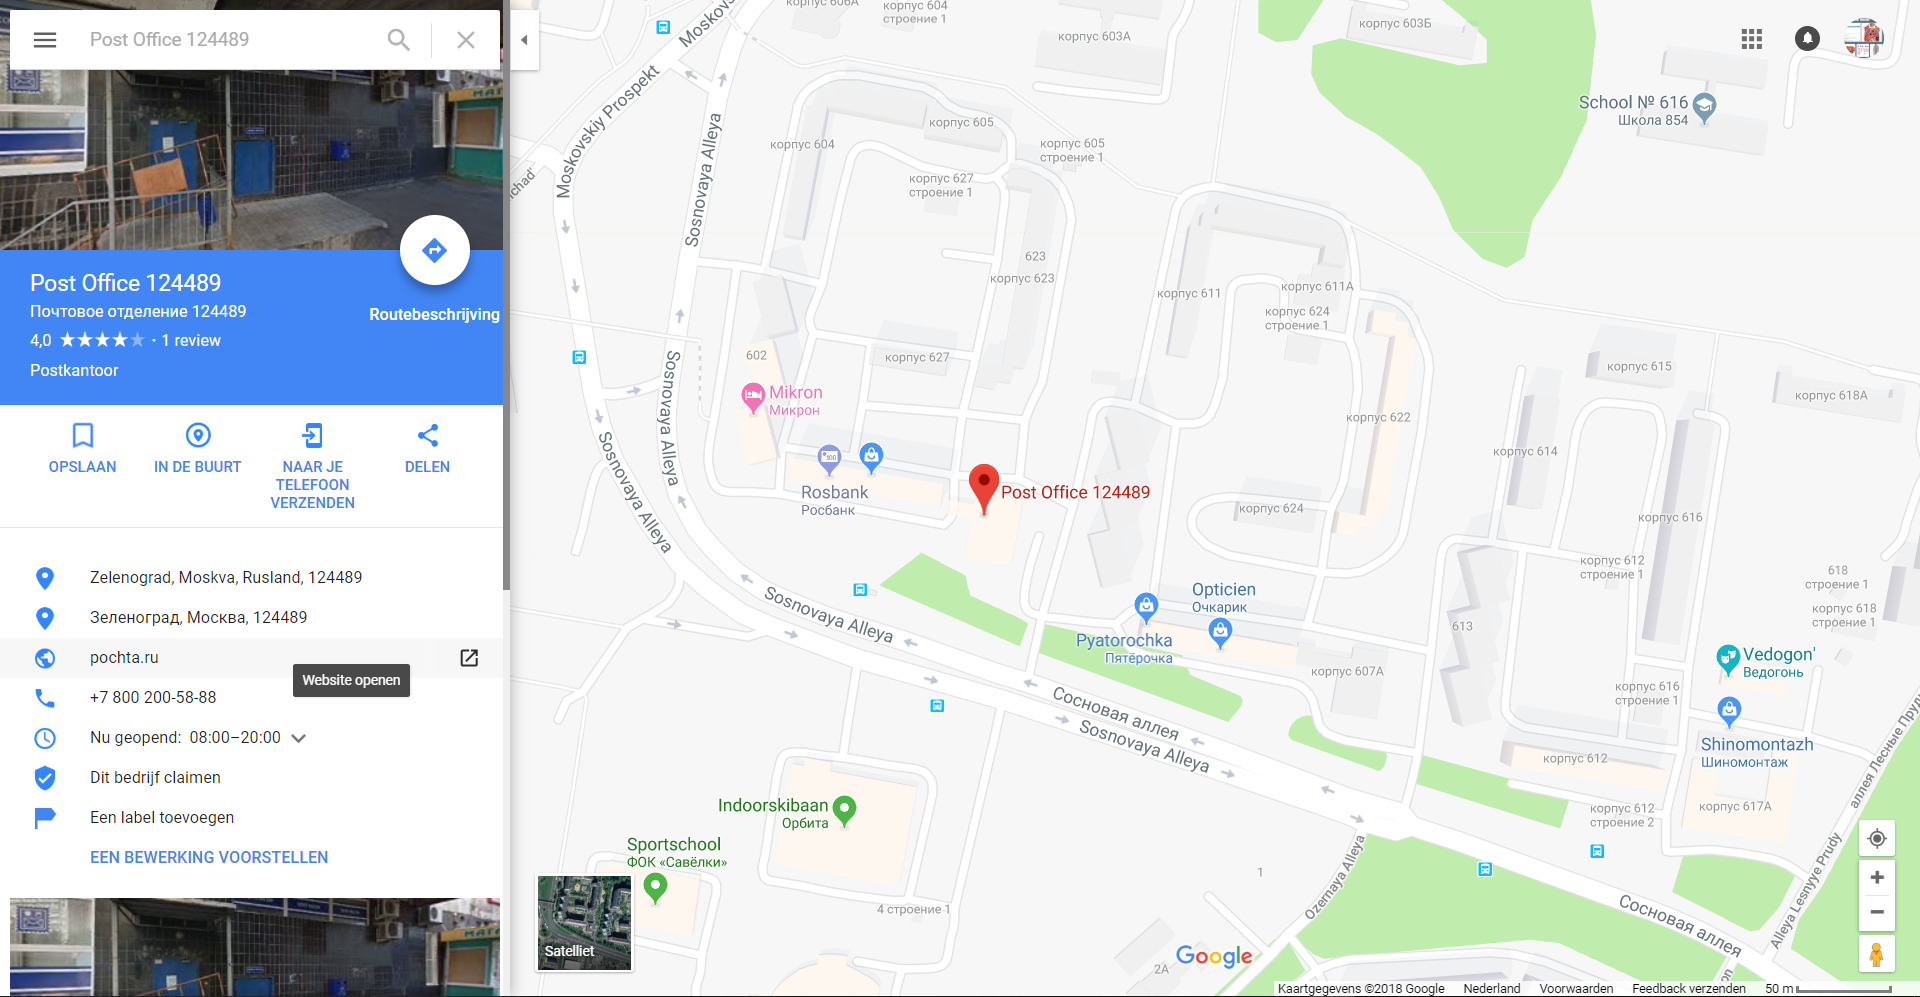
Task: Open the Routebeschrijving directions button
Action: (435, 250)
